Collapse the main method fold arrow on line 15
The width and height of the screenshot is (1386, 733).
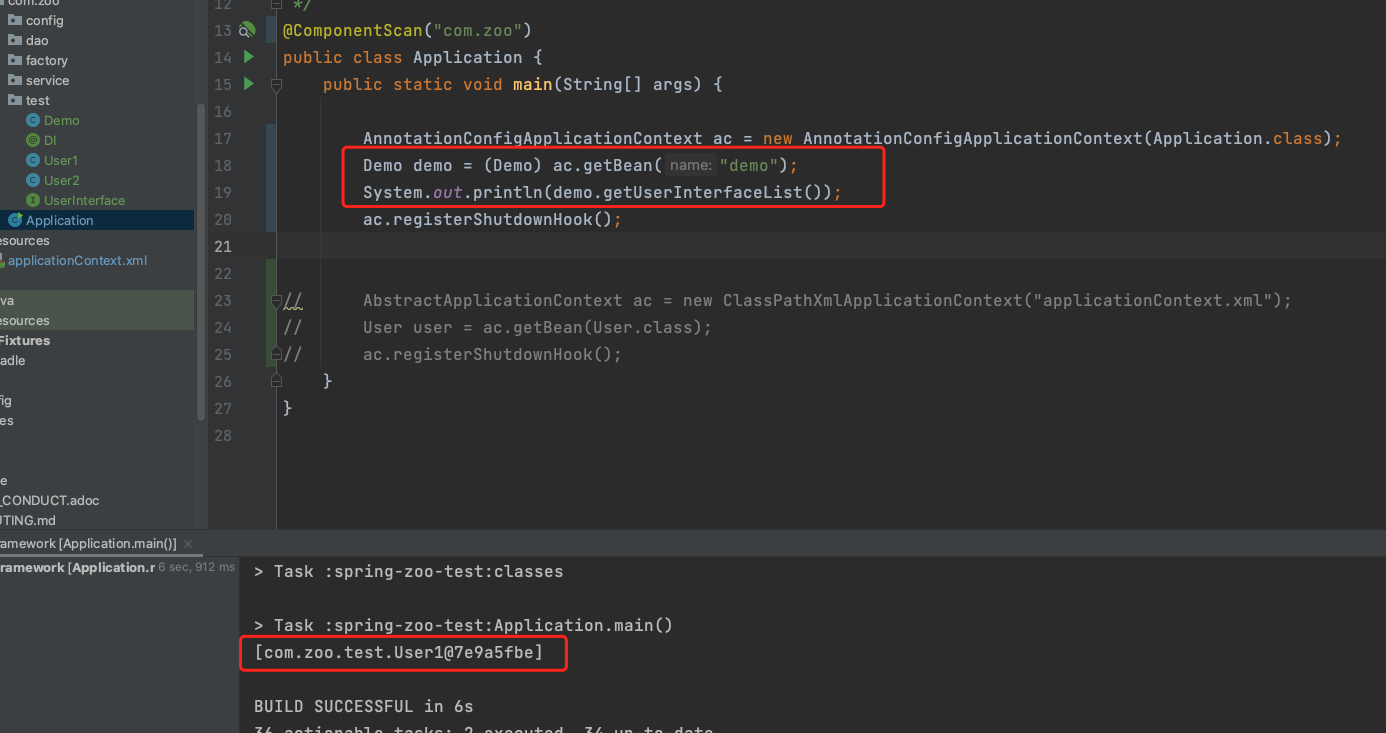coord(275,84)
